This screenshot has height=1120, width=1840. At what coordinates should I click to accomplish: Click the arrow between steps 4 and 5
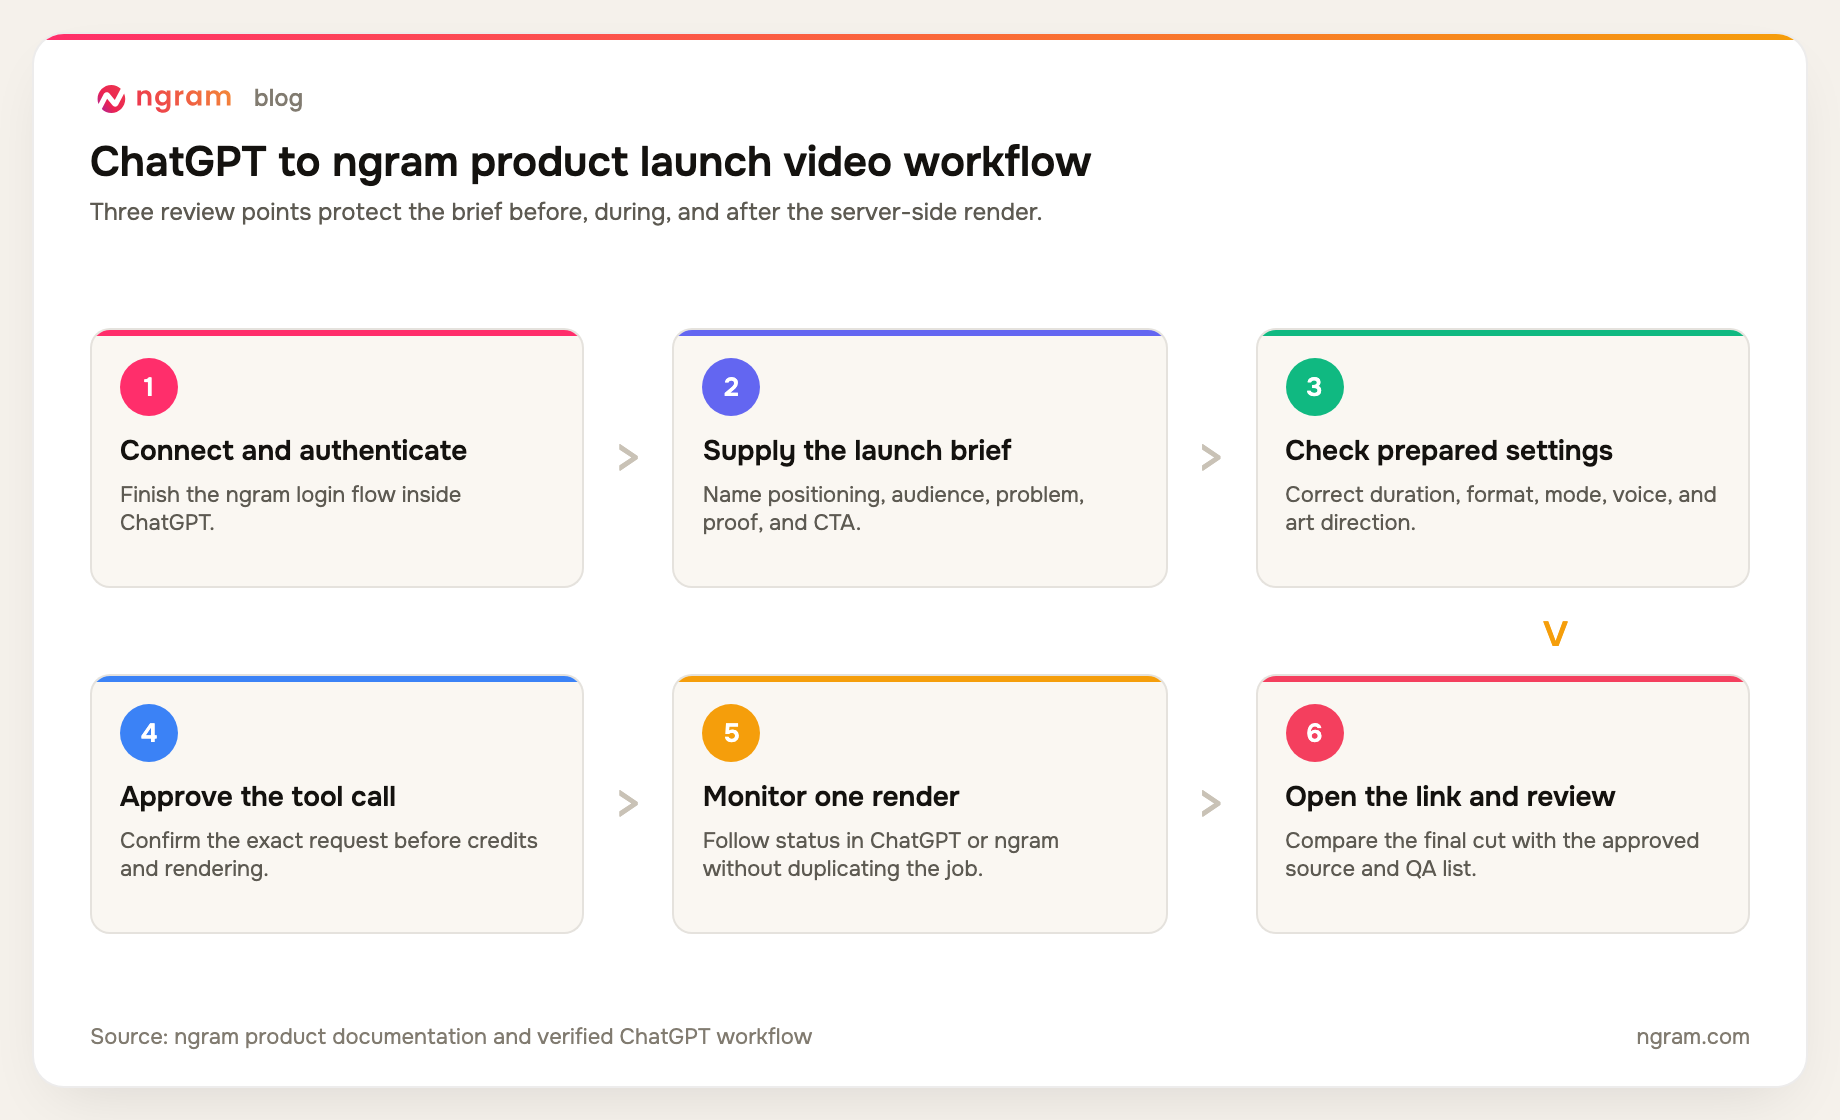628,803
